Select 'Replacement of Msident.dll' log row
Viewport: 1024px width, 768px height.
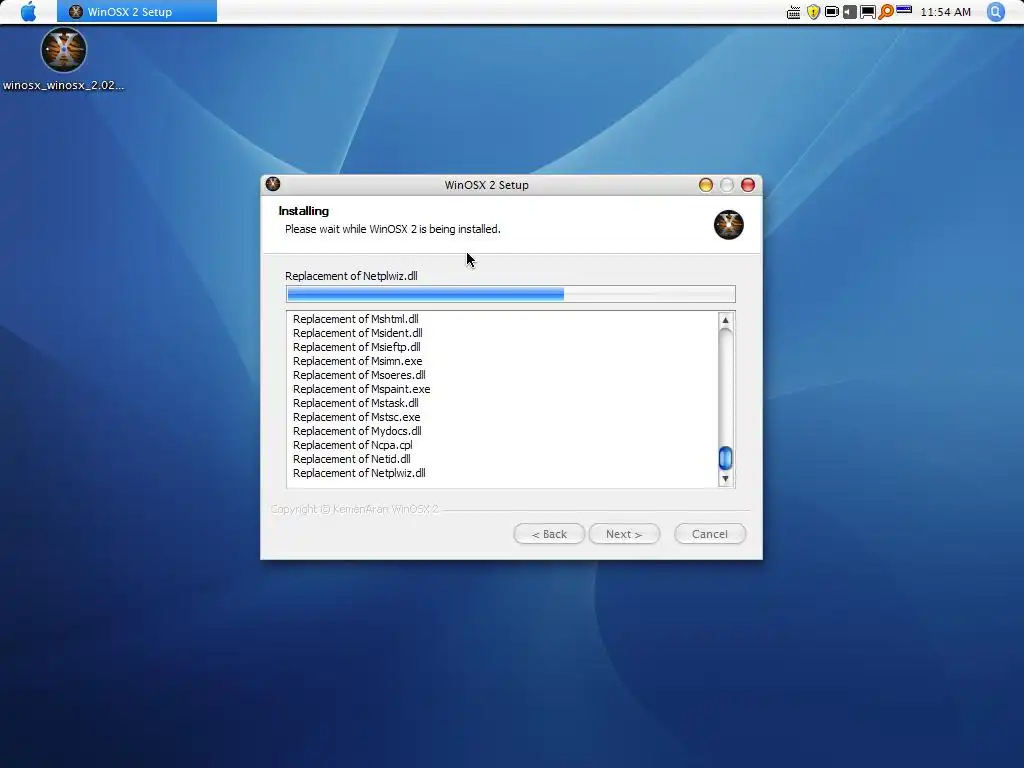point(357,333)
